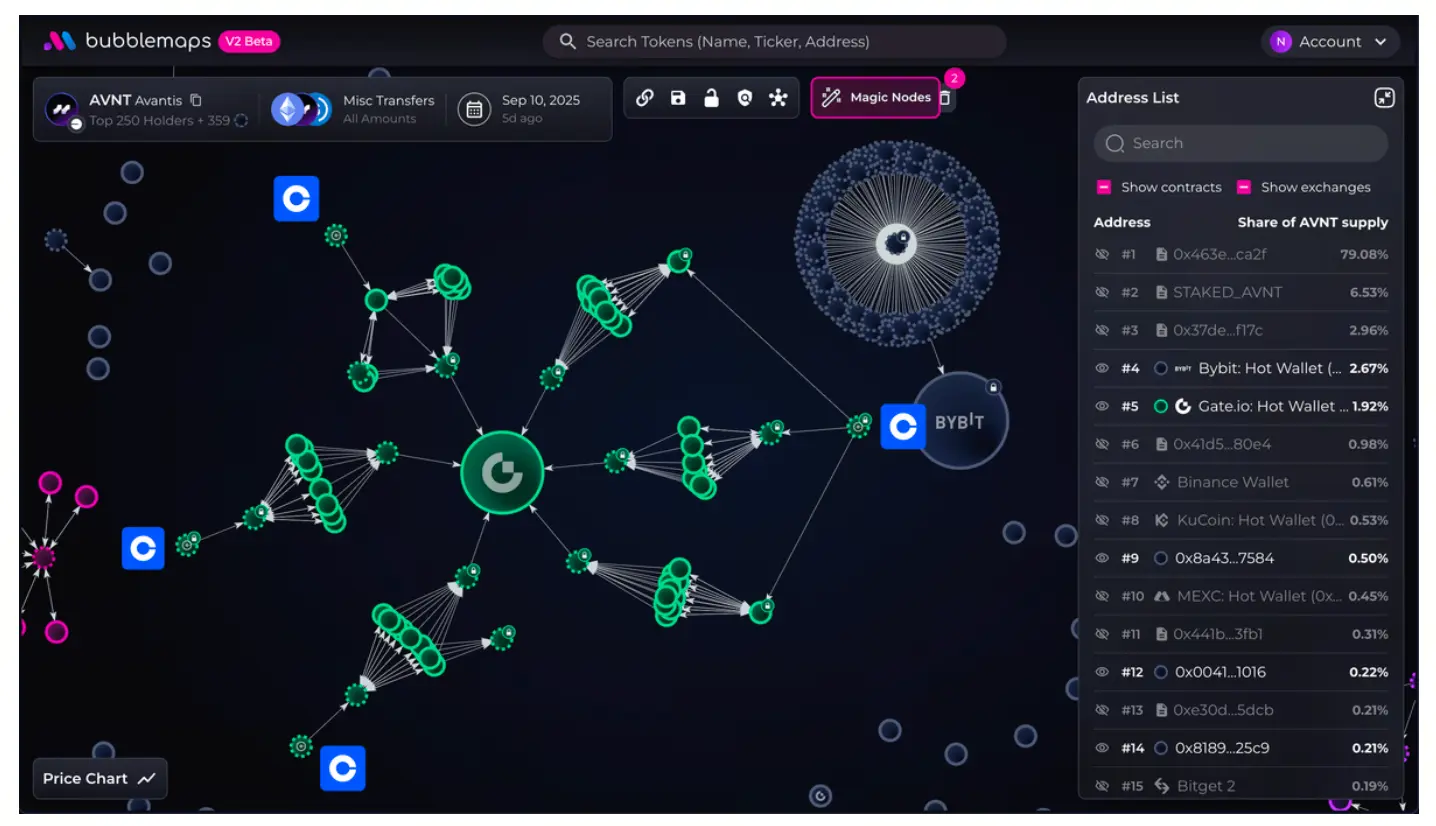
Task: Click the Address column header
Action: [1122, 222]
